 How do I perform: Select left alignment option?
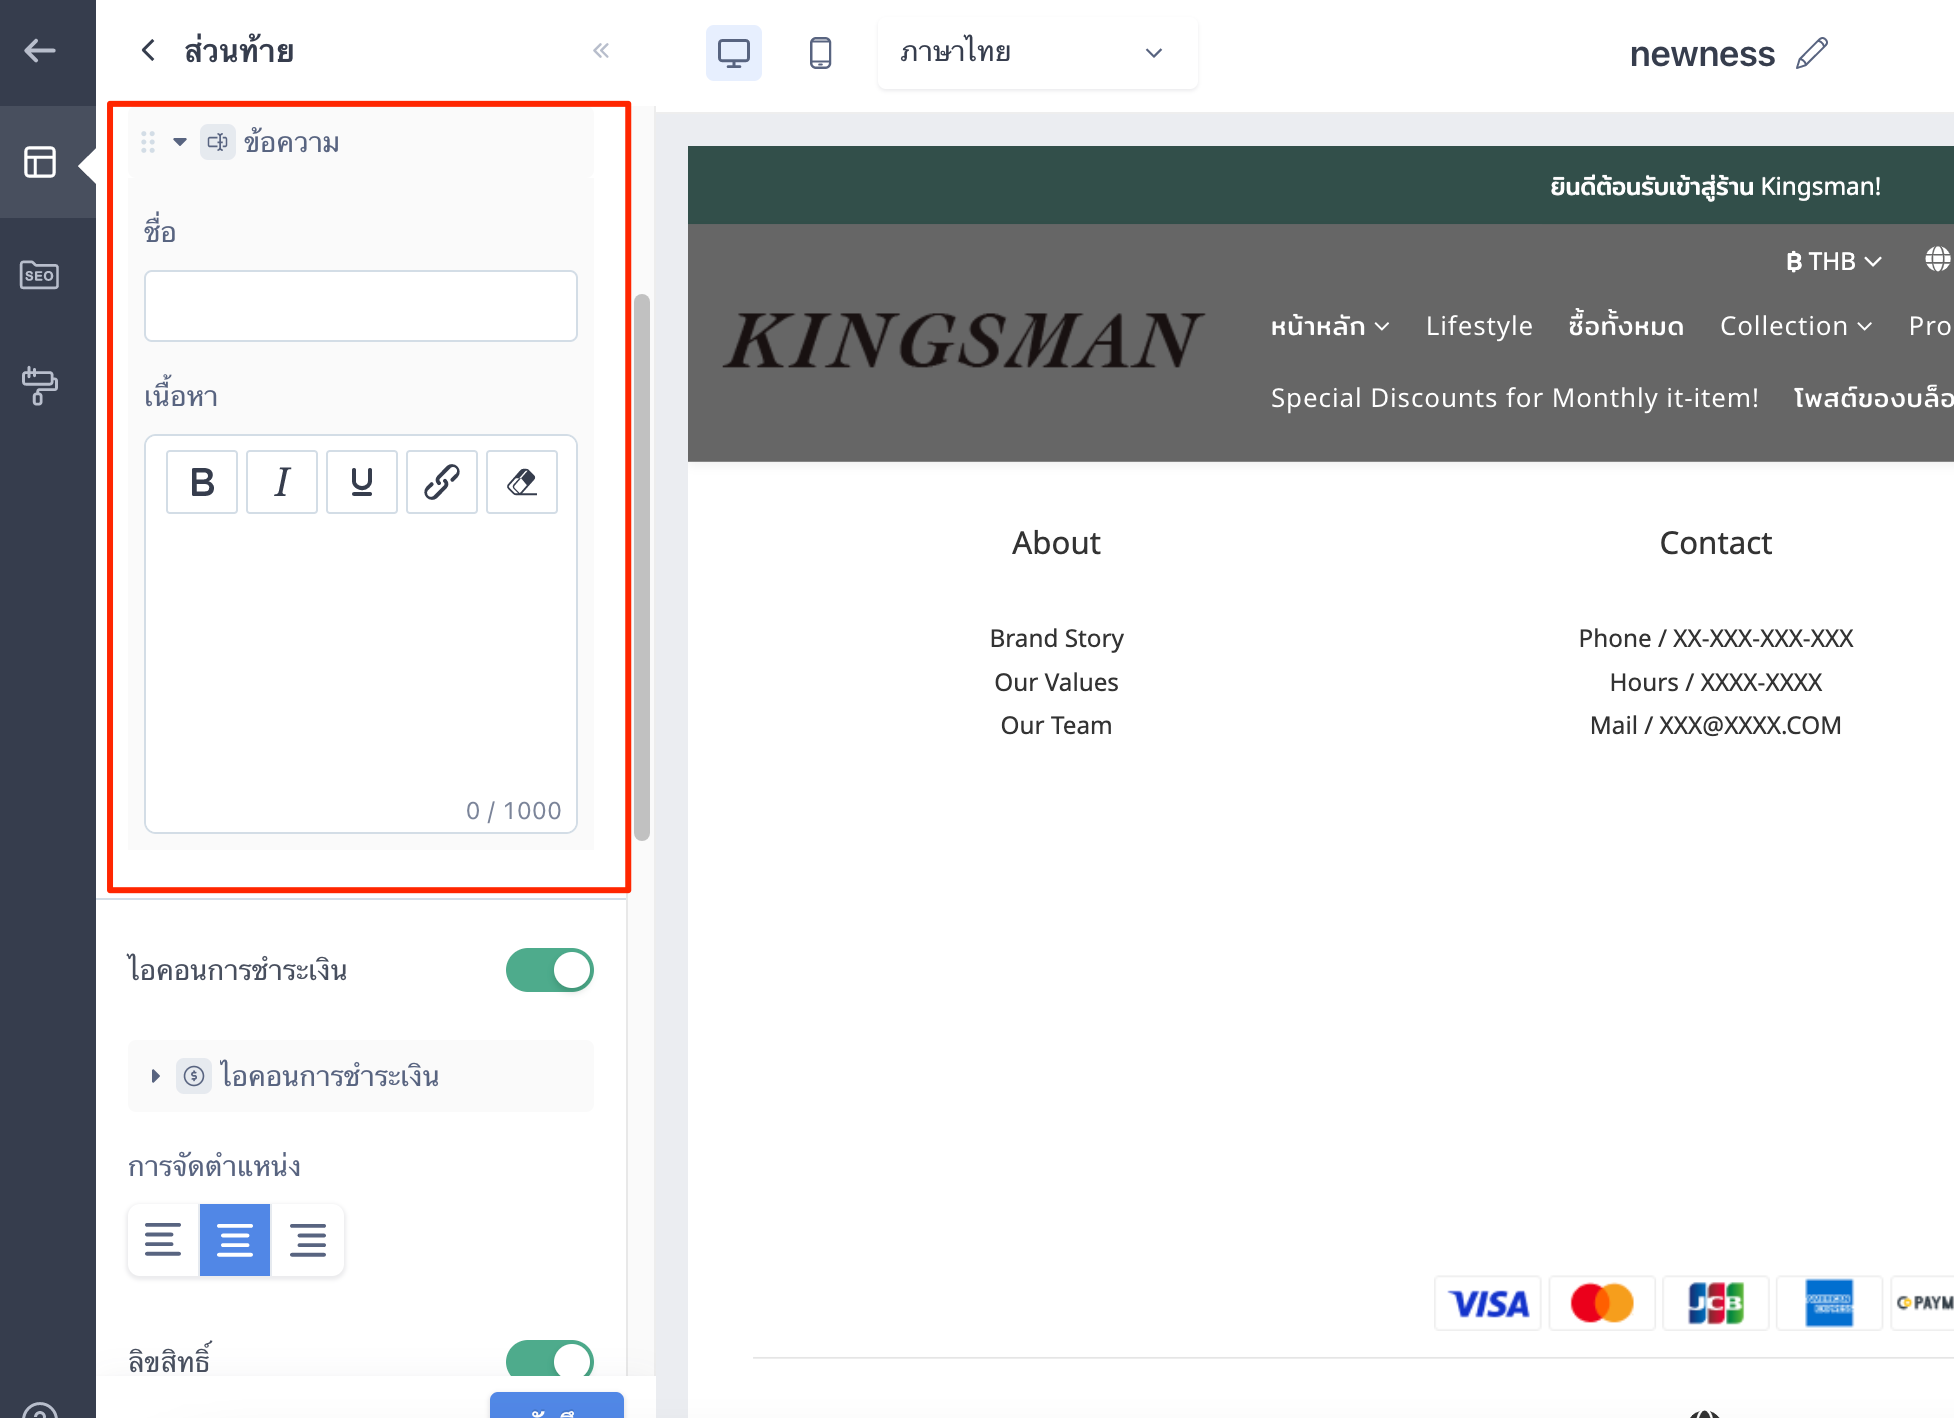pyautogui.click(x=163, y=1240)
